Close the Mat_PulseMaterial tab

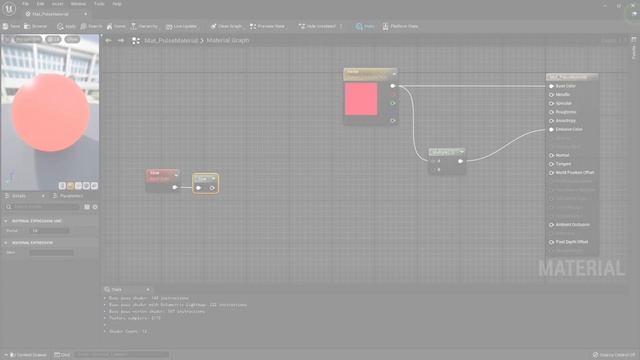(x=85, y=14)
